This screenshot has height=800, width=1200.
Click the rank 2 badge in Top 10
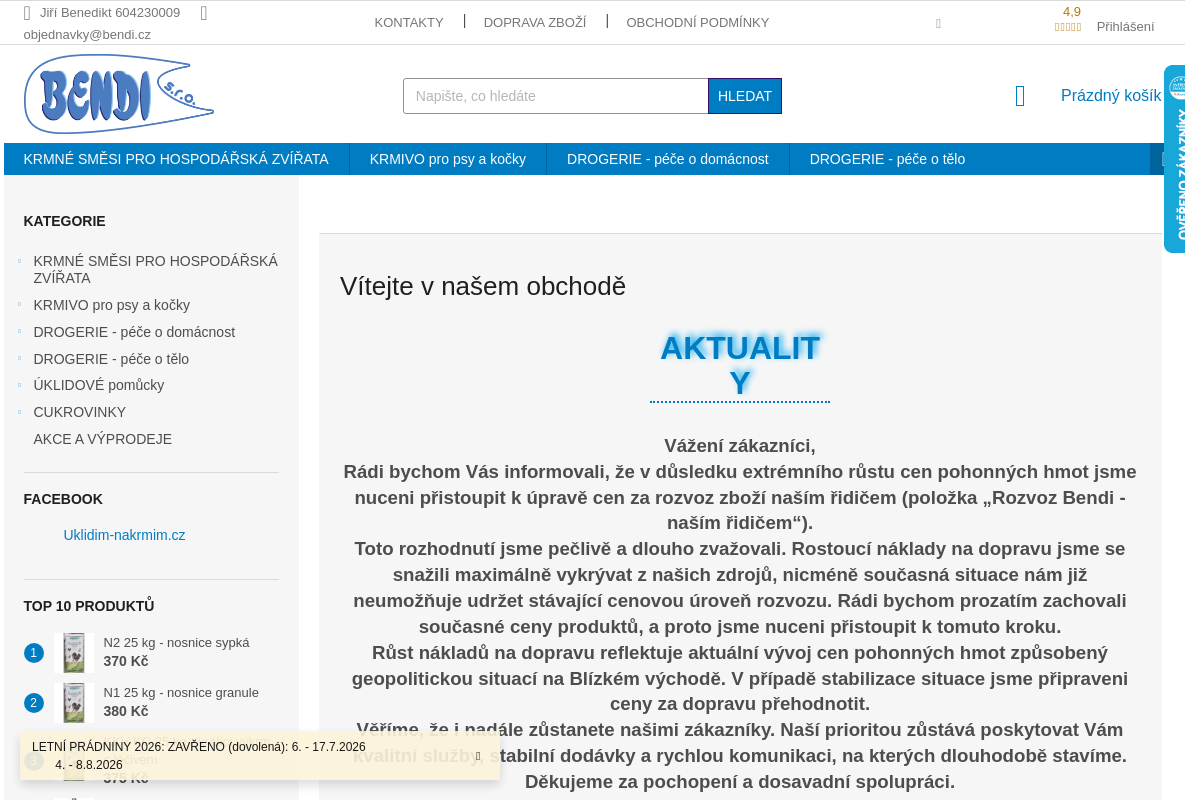tap(34, 703)
